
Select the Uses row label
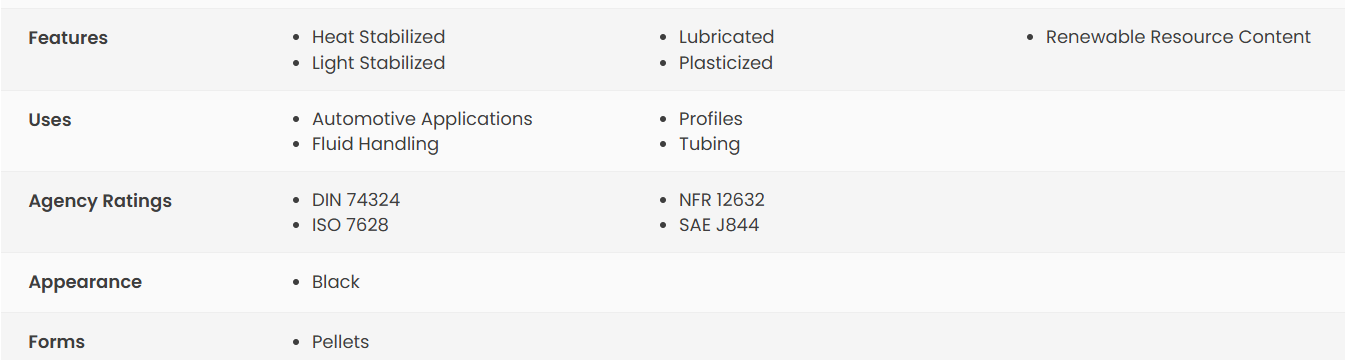(x=50, y=120)
